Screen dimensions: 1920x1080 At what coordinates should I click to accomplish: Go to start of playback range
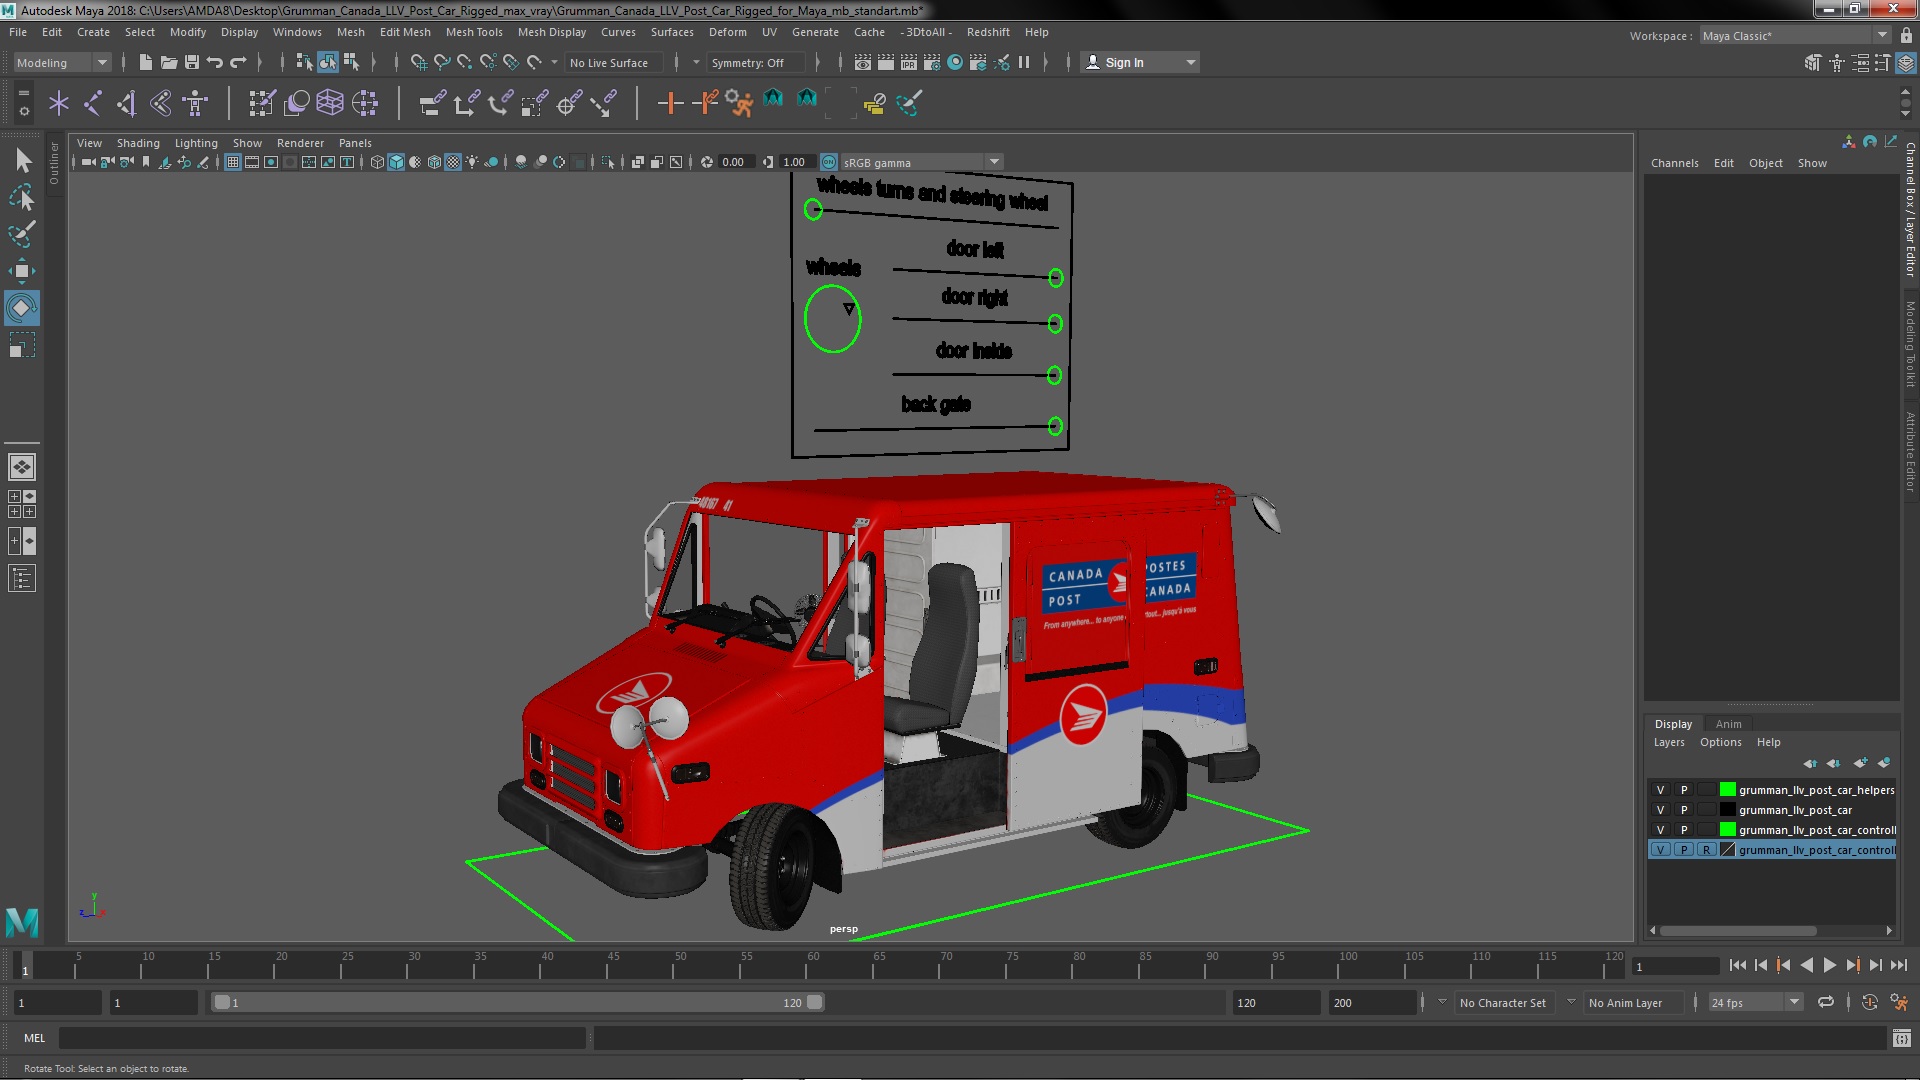pos(1737,965)
